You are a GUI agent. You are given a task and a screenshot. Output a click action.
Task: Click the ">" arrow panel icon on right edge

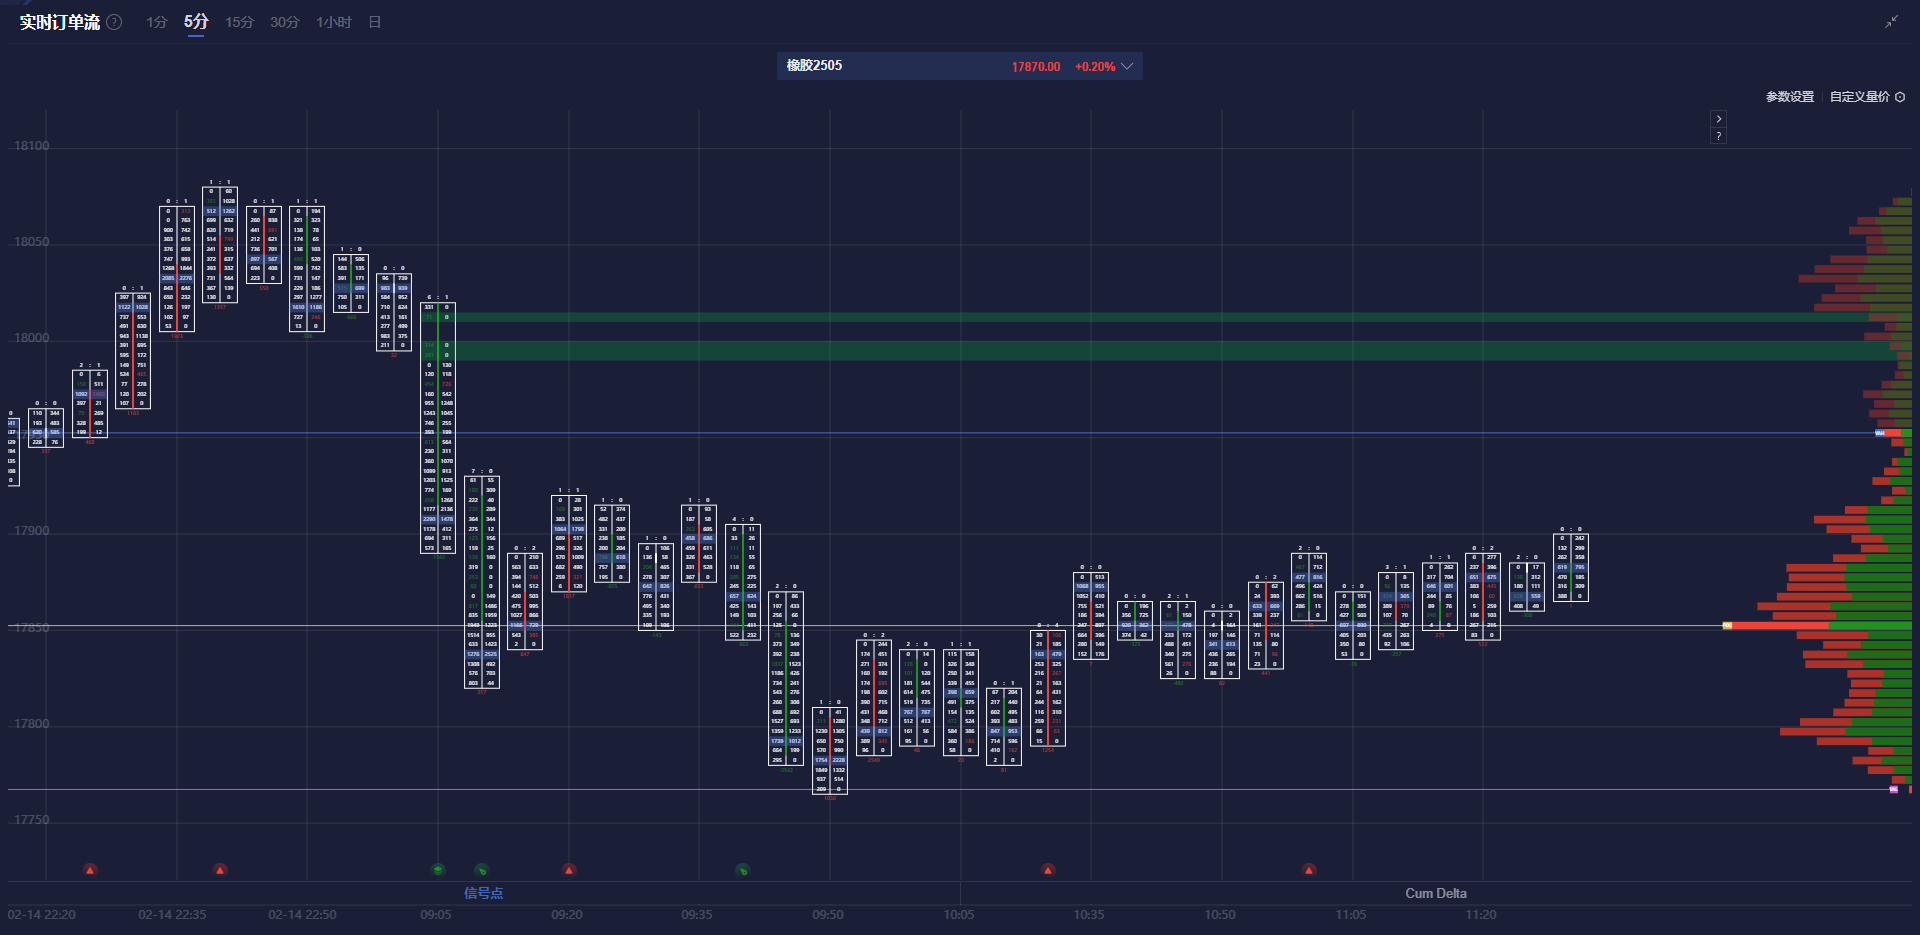[1718, 118]
